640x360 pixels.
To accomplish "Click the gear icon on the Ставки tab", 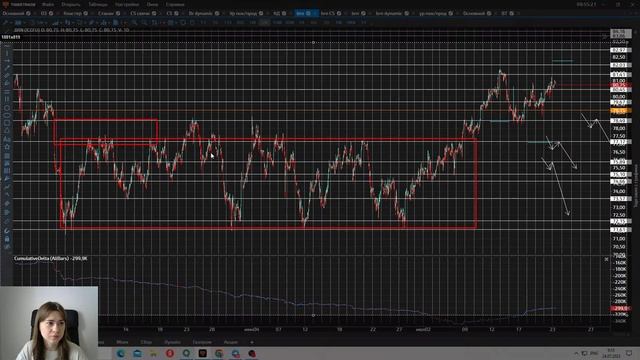I will pos(118,13).
